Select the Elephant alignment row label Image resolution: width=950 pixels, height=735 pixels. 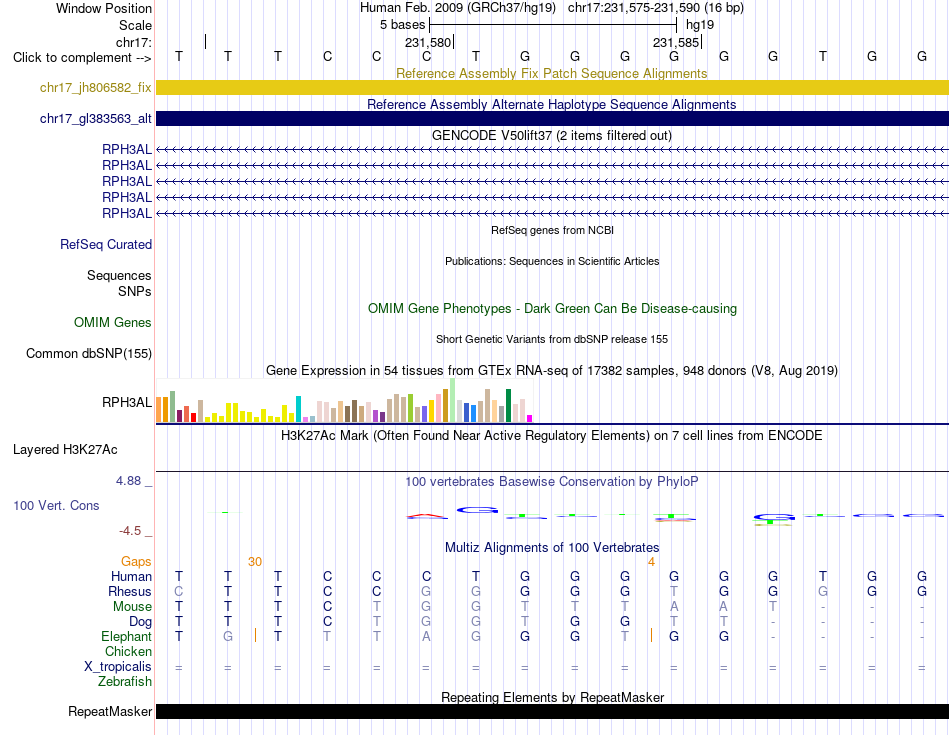126,637
